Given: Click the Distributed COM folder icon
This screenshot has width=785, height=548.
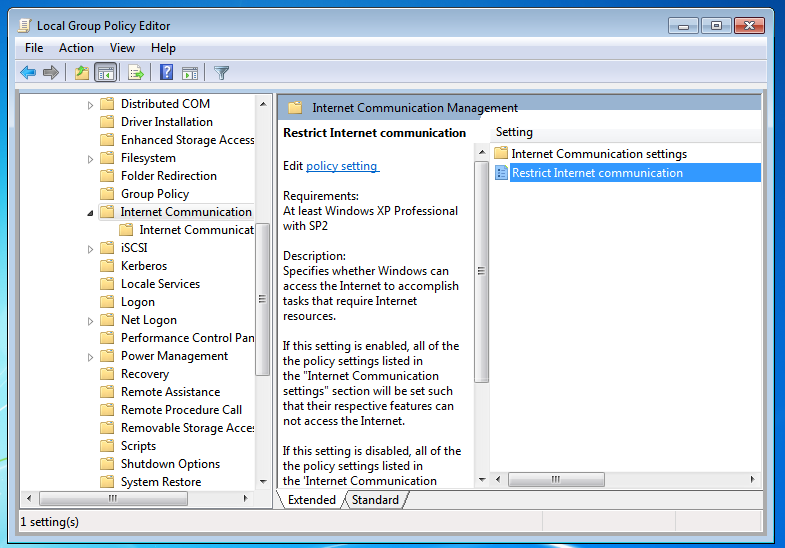Looking at the screenshot, I should (107, 104).
